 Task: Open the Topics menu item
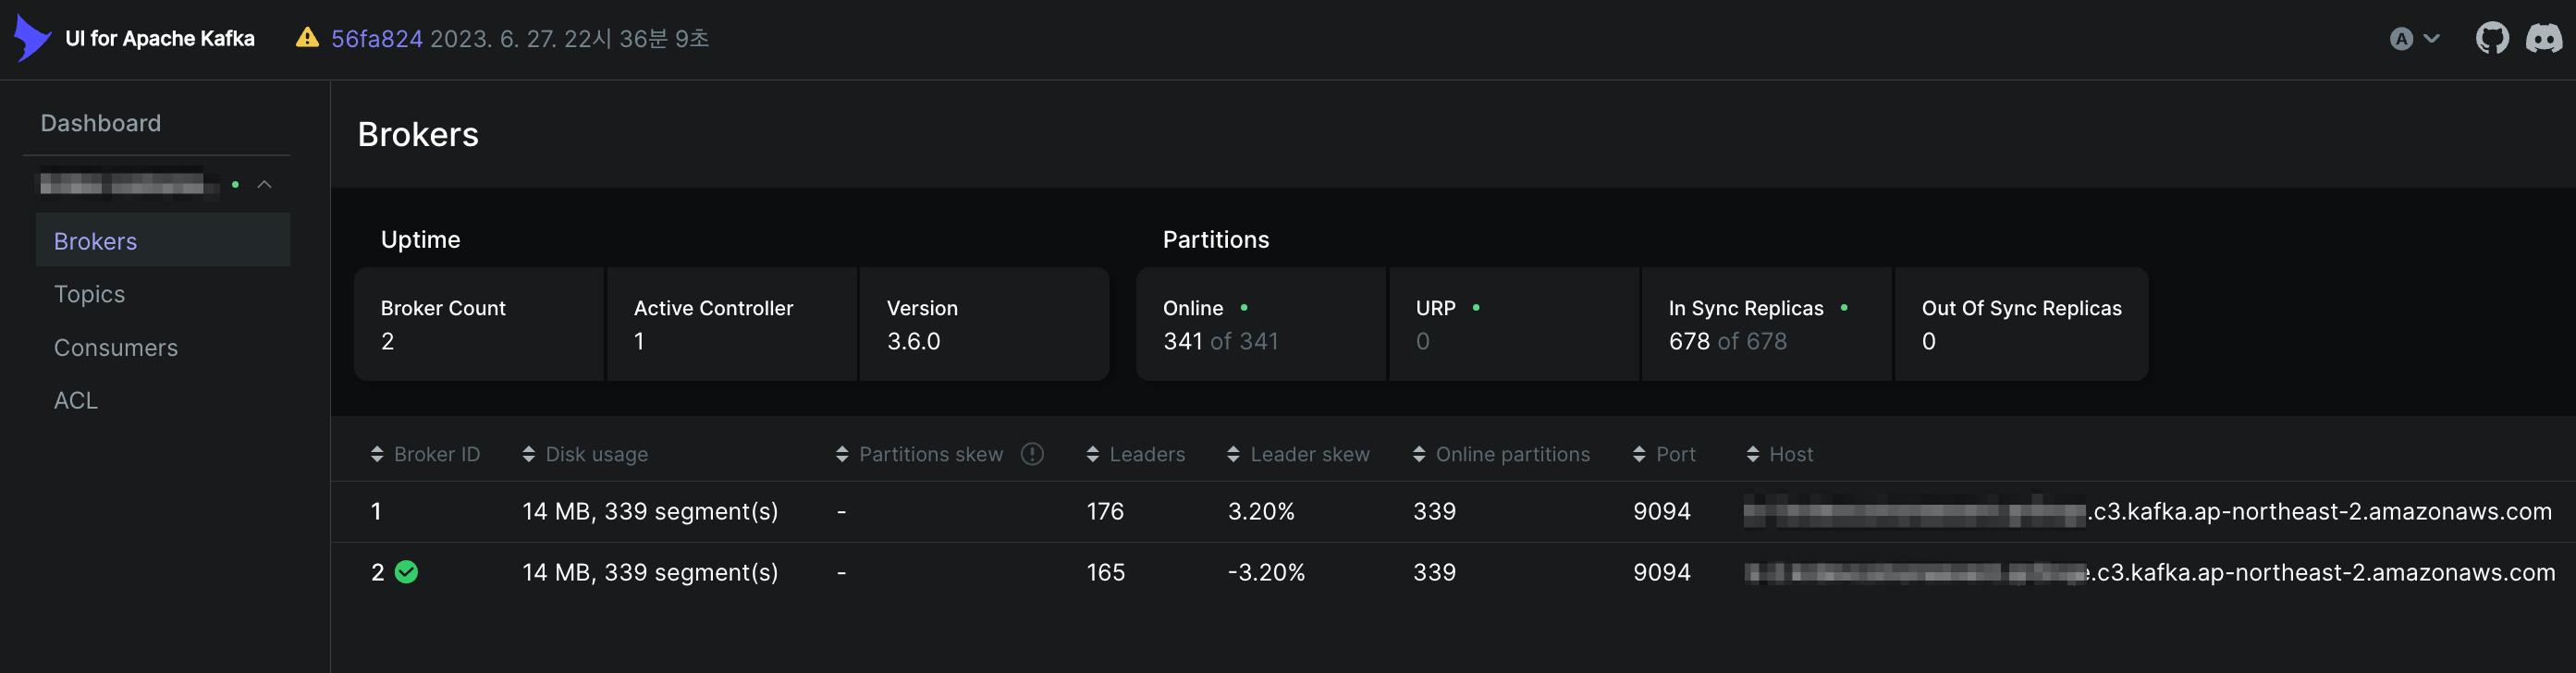coord(90,294)
